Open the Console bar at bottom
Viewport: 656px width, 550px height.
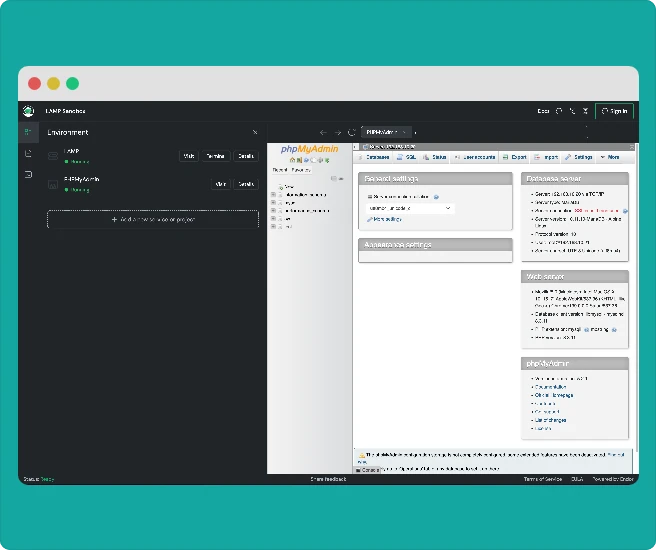pyautogui.click(x=367, y=469)
